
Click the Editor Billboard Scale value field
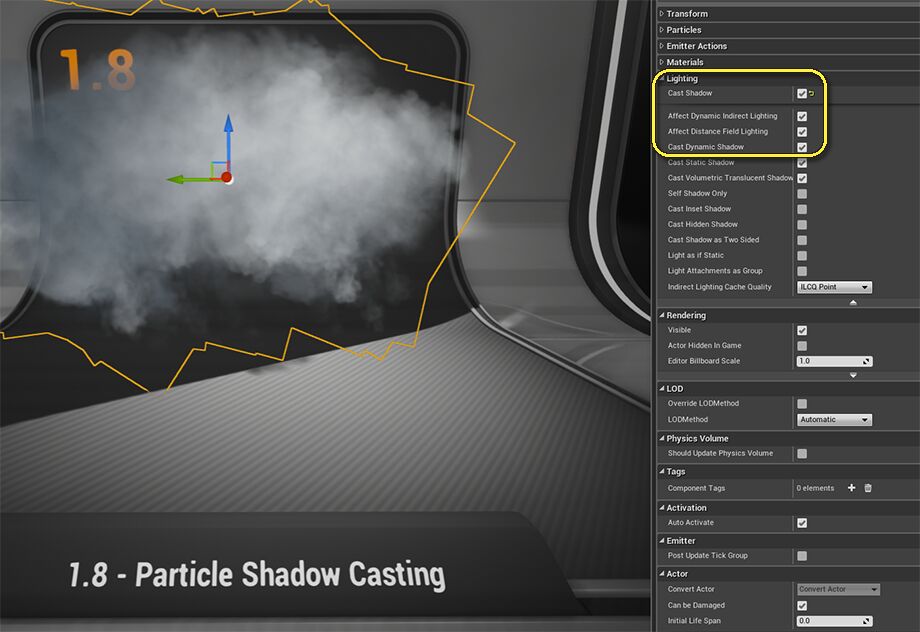coord(829,361)
